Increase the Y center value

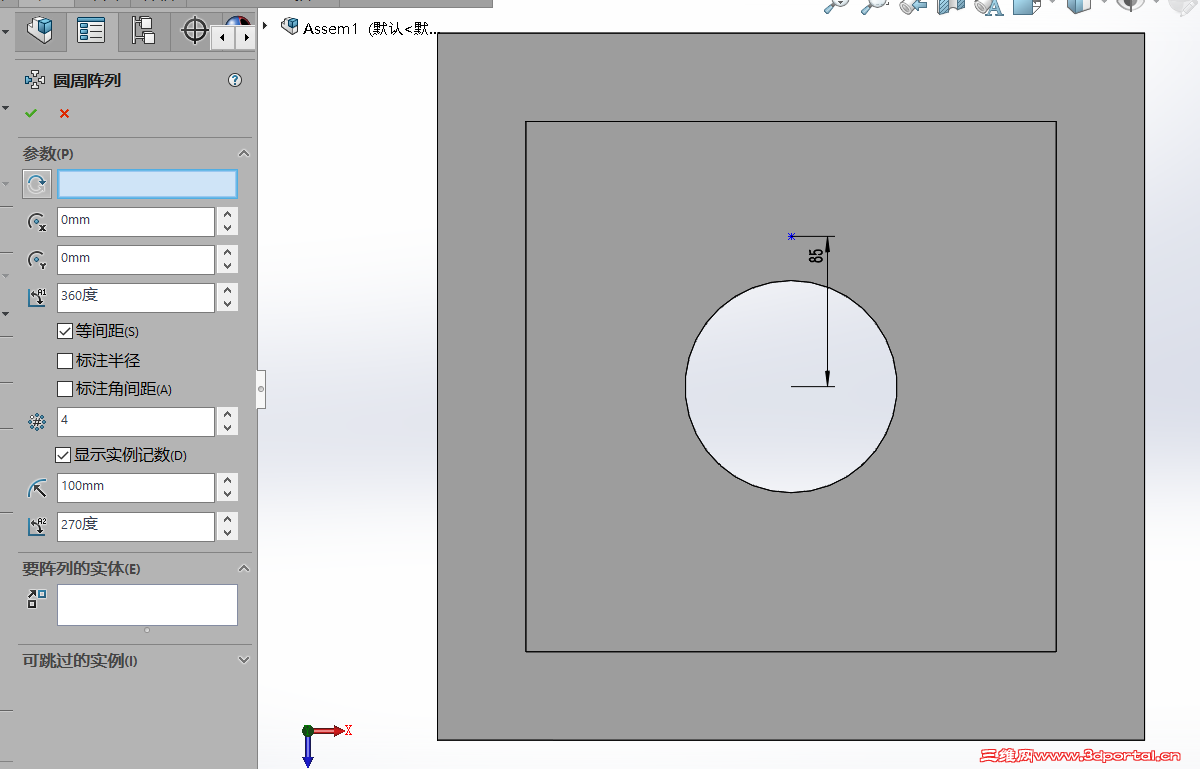point(228,253)
